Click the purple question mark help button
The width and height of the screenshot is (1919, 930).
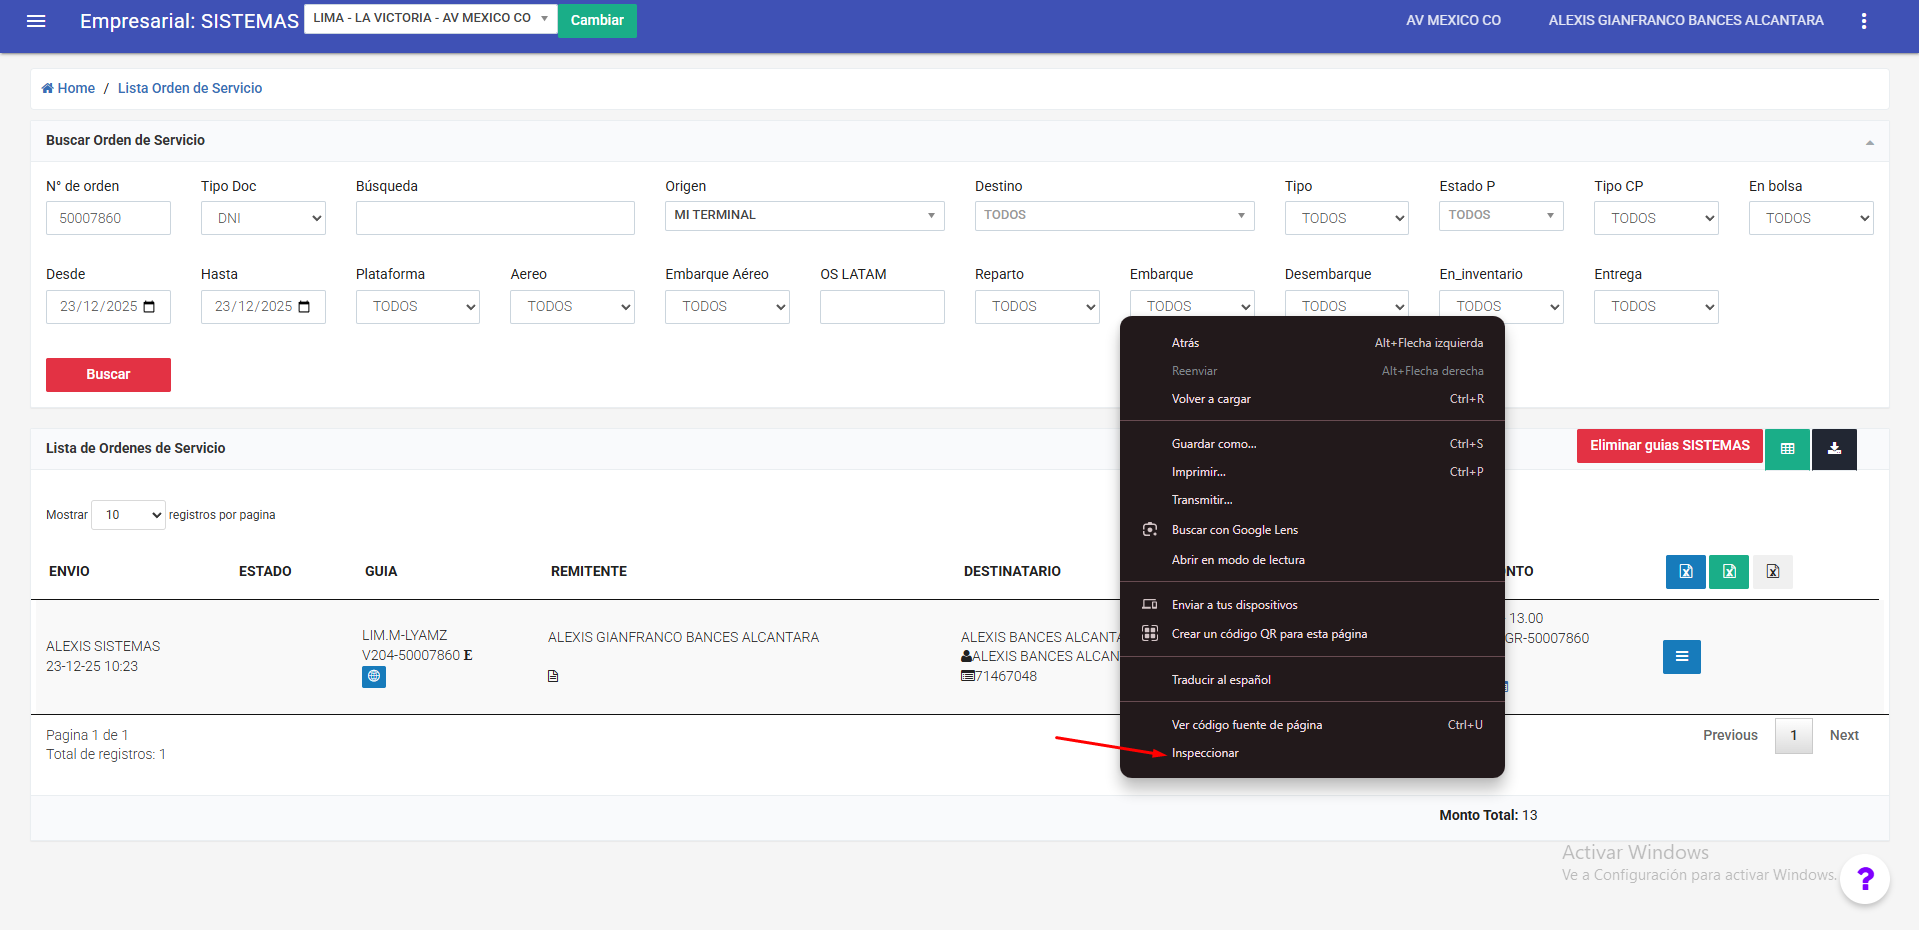click(x=1864, y=879)
